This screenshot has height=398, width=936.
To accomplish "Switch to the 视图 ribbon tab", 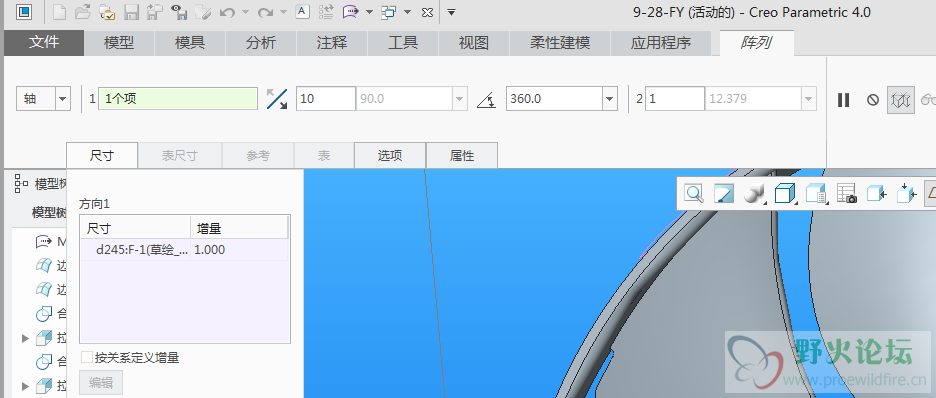I will [x=474, y=43].
